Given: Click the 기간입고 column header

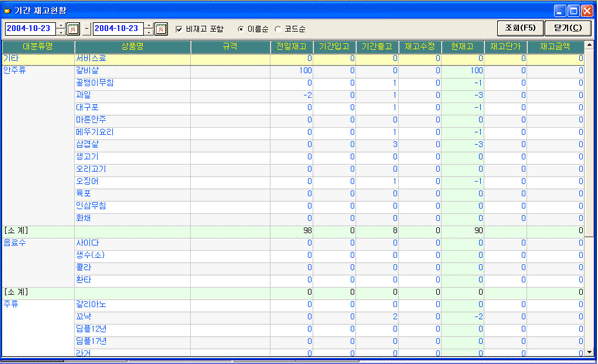Looking at the screenshot, I should coord(334,47).
